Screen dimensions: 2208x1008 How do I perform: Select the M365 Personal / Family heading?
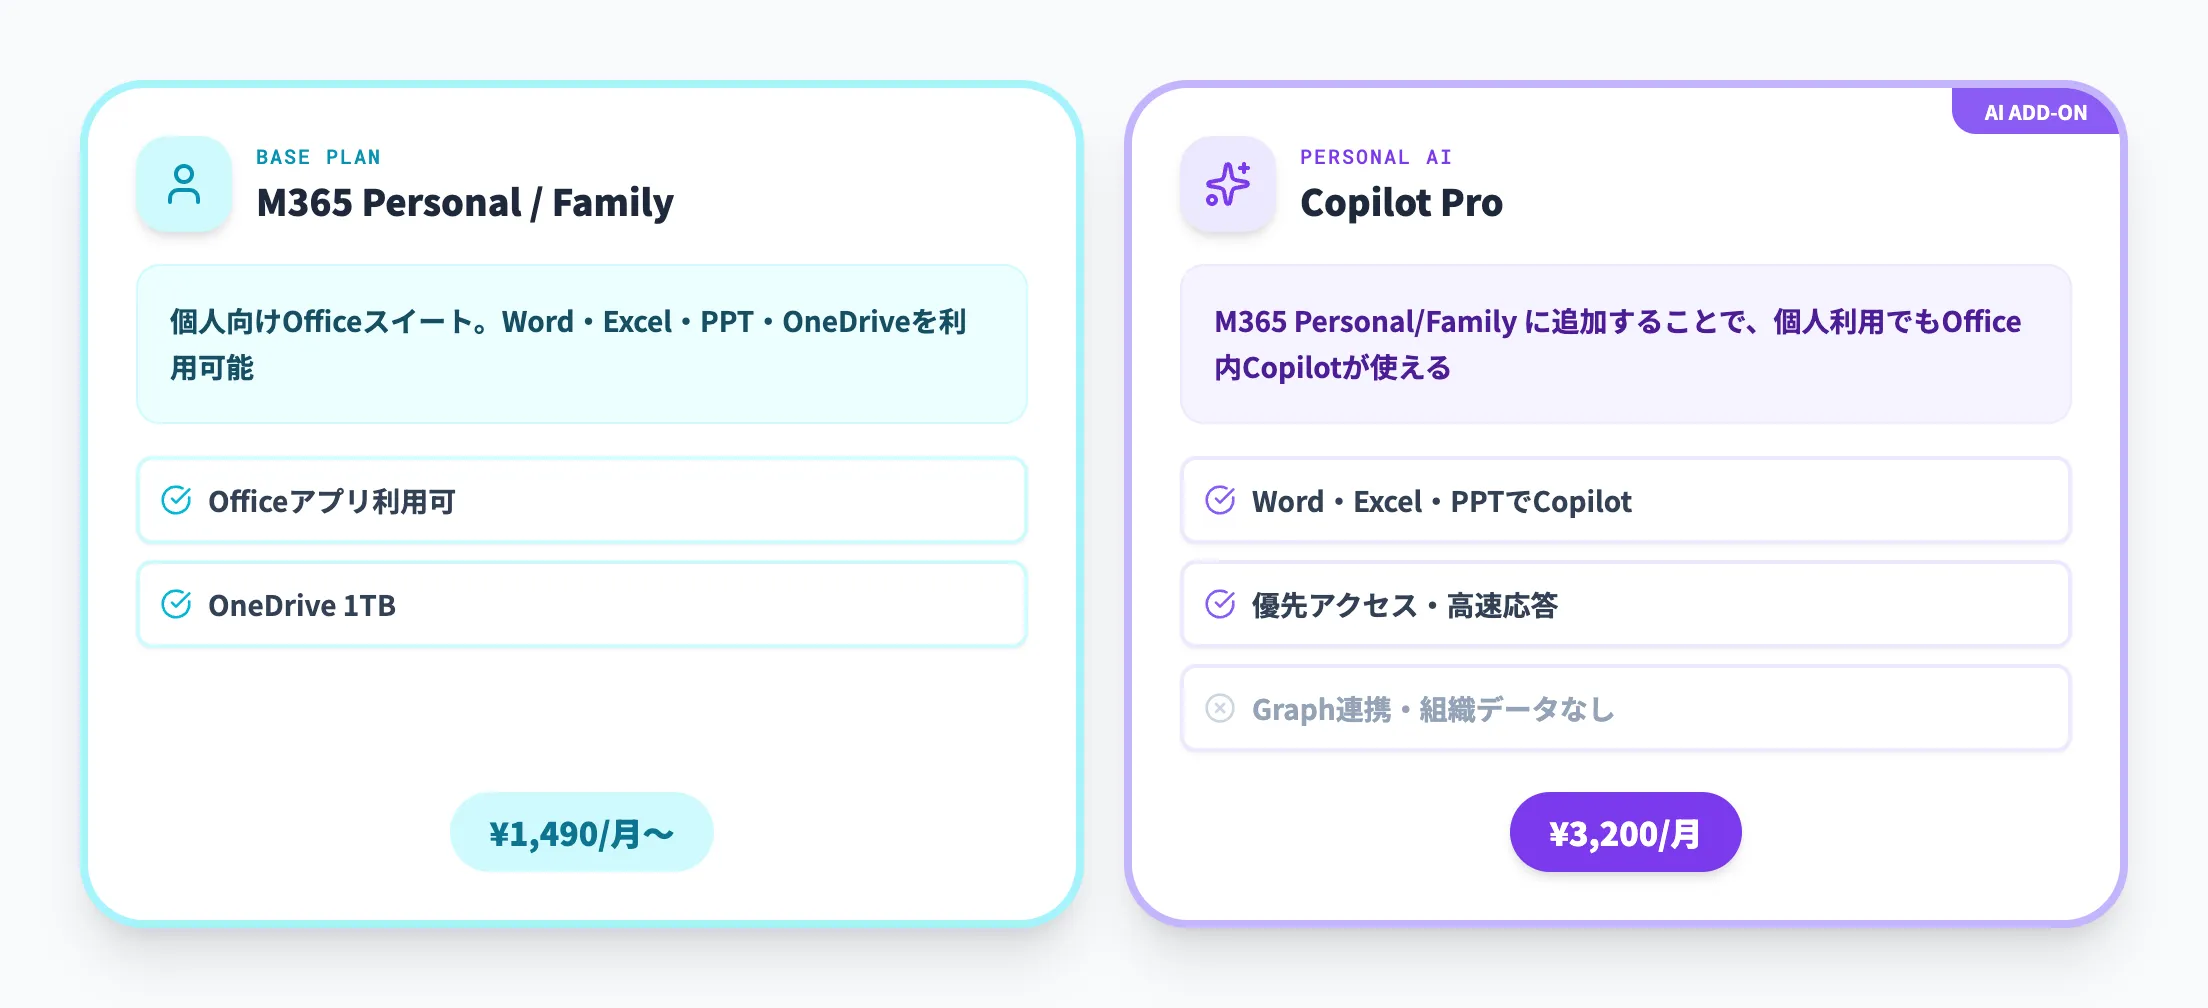click(465, 203)
